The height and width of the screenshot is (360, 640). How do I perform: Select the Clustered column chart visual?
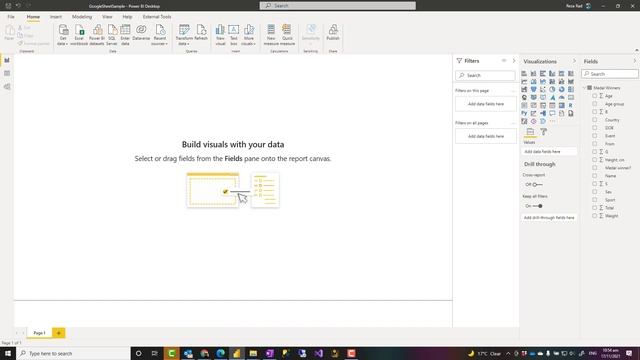pyautogui.click(x=552, y=73)
